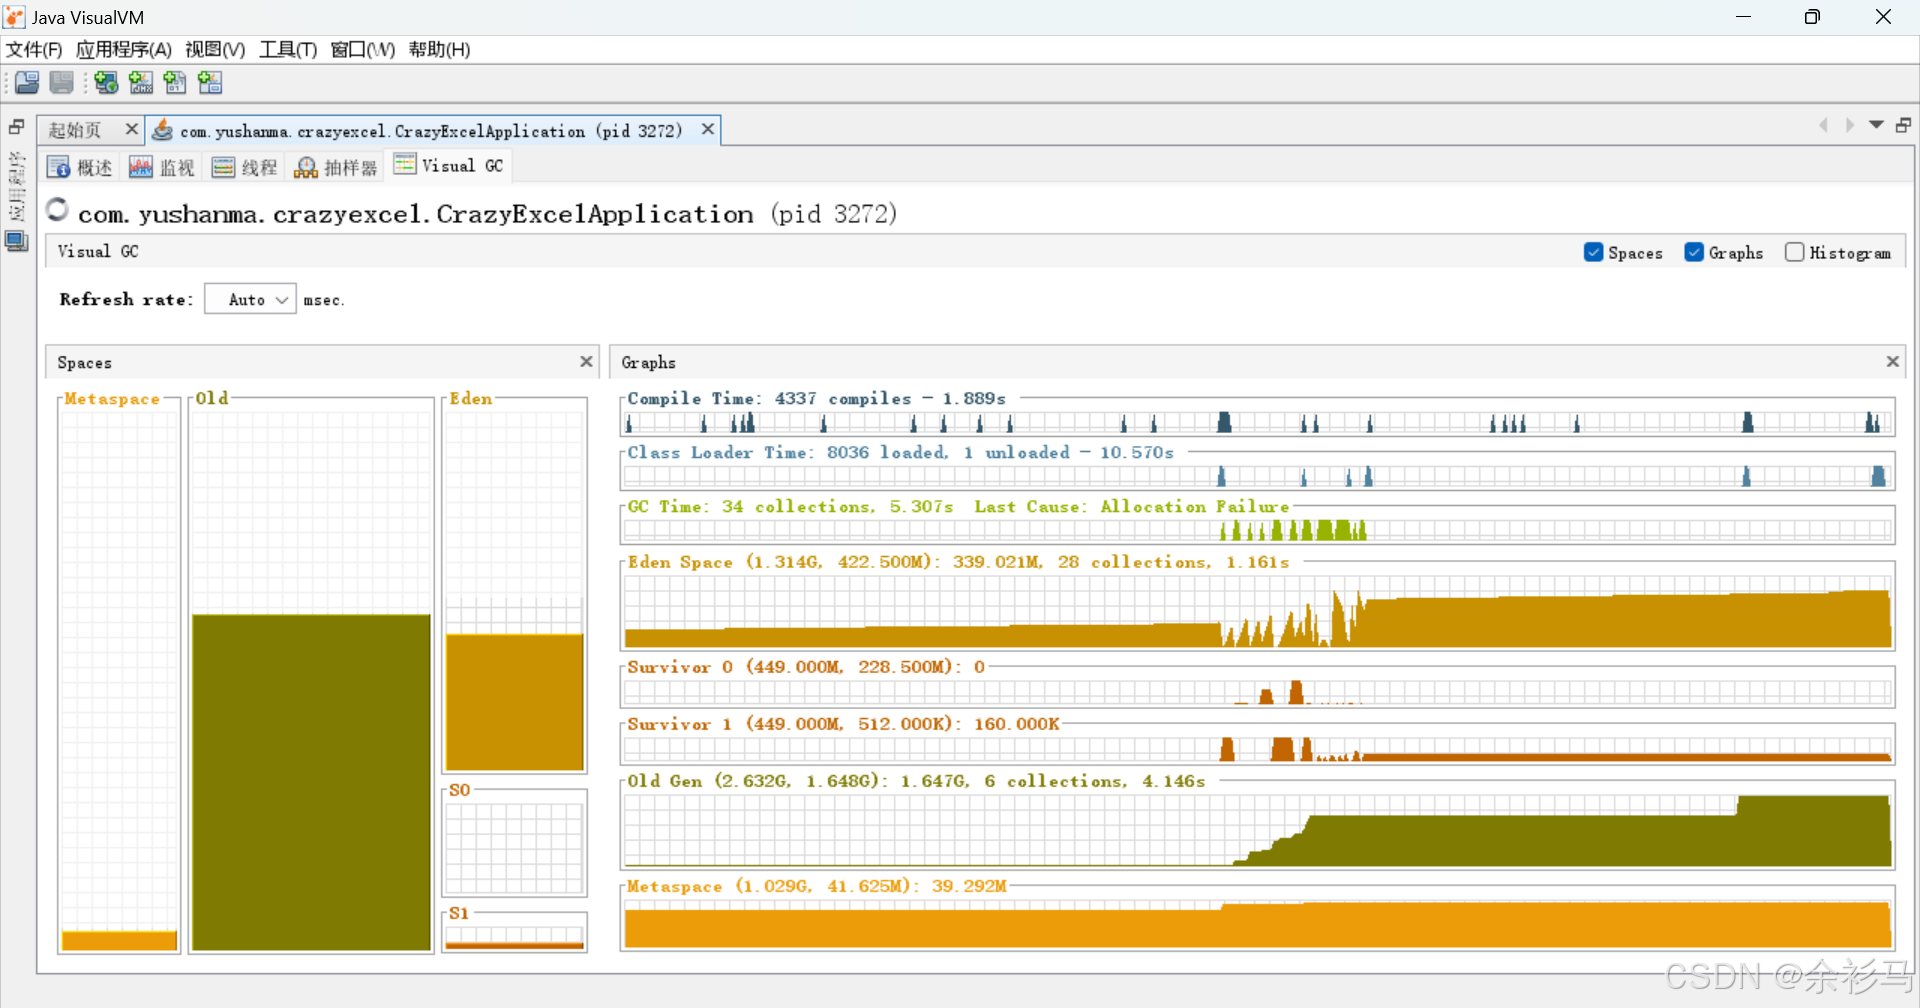Click the Metaspace graph label in Graphs
This screenshot has width=1920, height=1008.
817,885
